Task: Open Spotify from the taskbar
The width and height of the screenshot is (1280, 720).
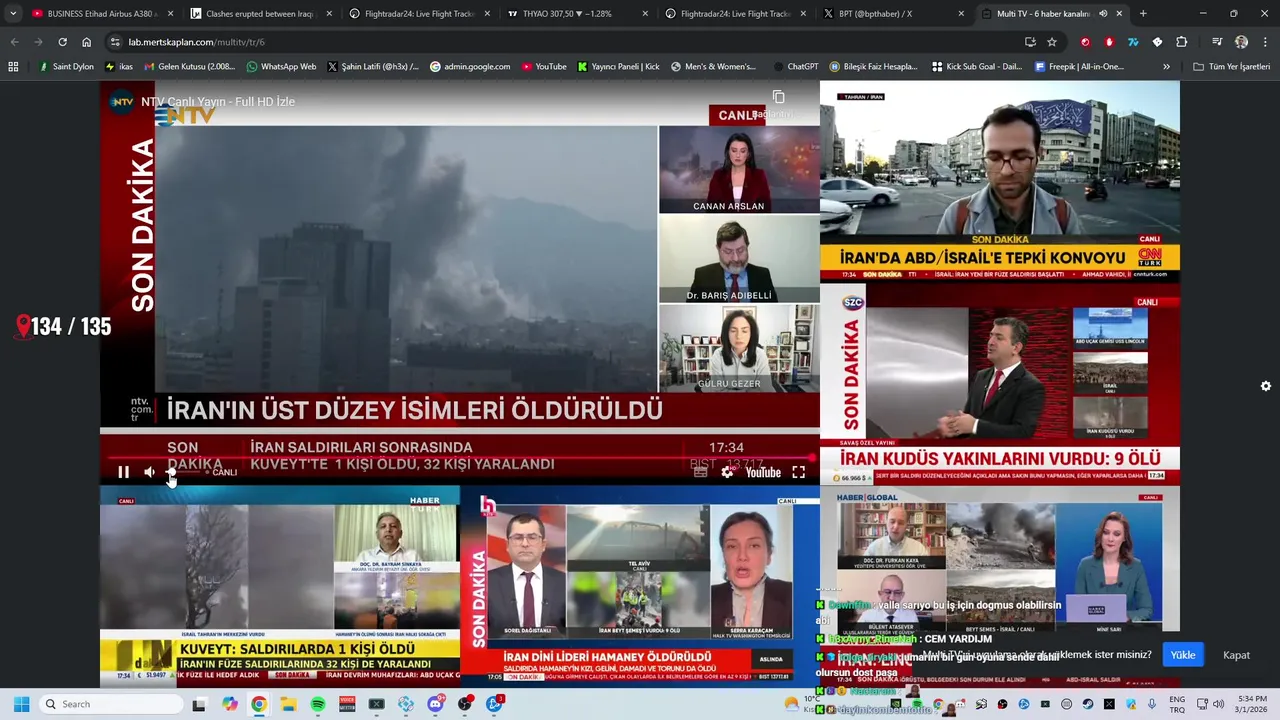Action: [x=317, y=704]
